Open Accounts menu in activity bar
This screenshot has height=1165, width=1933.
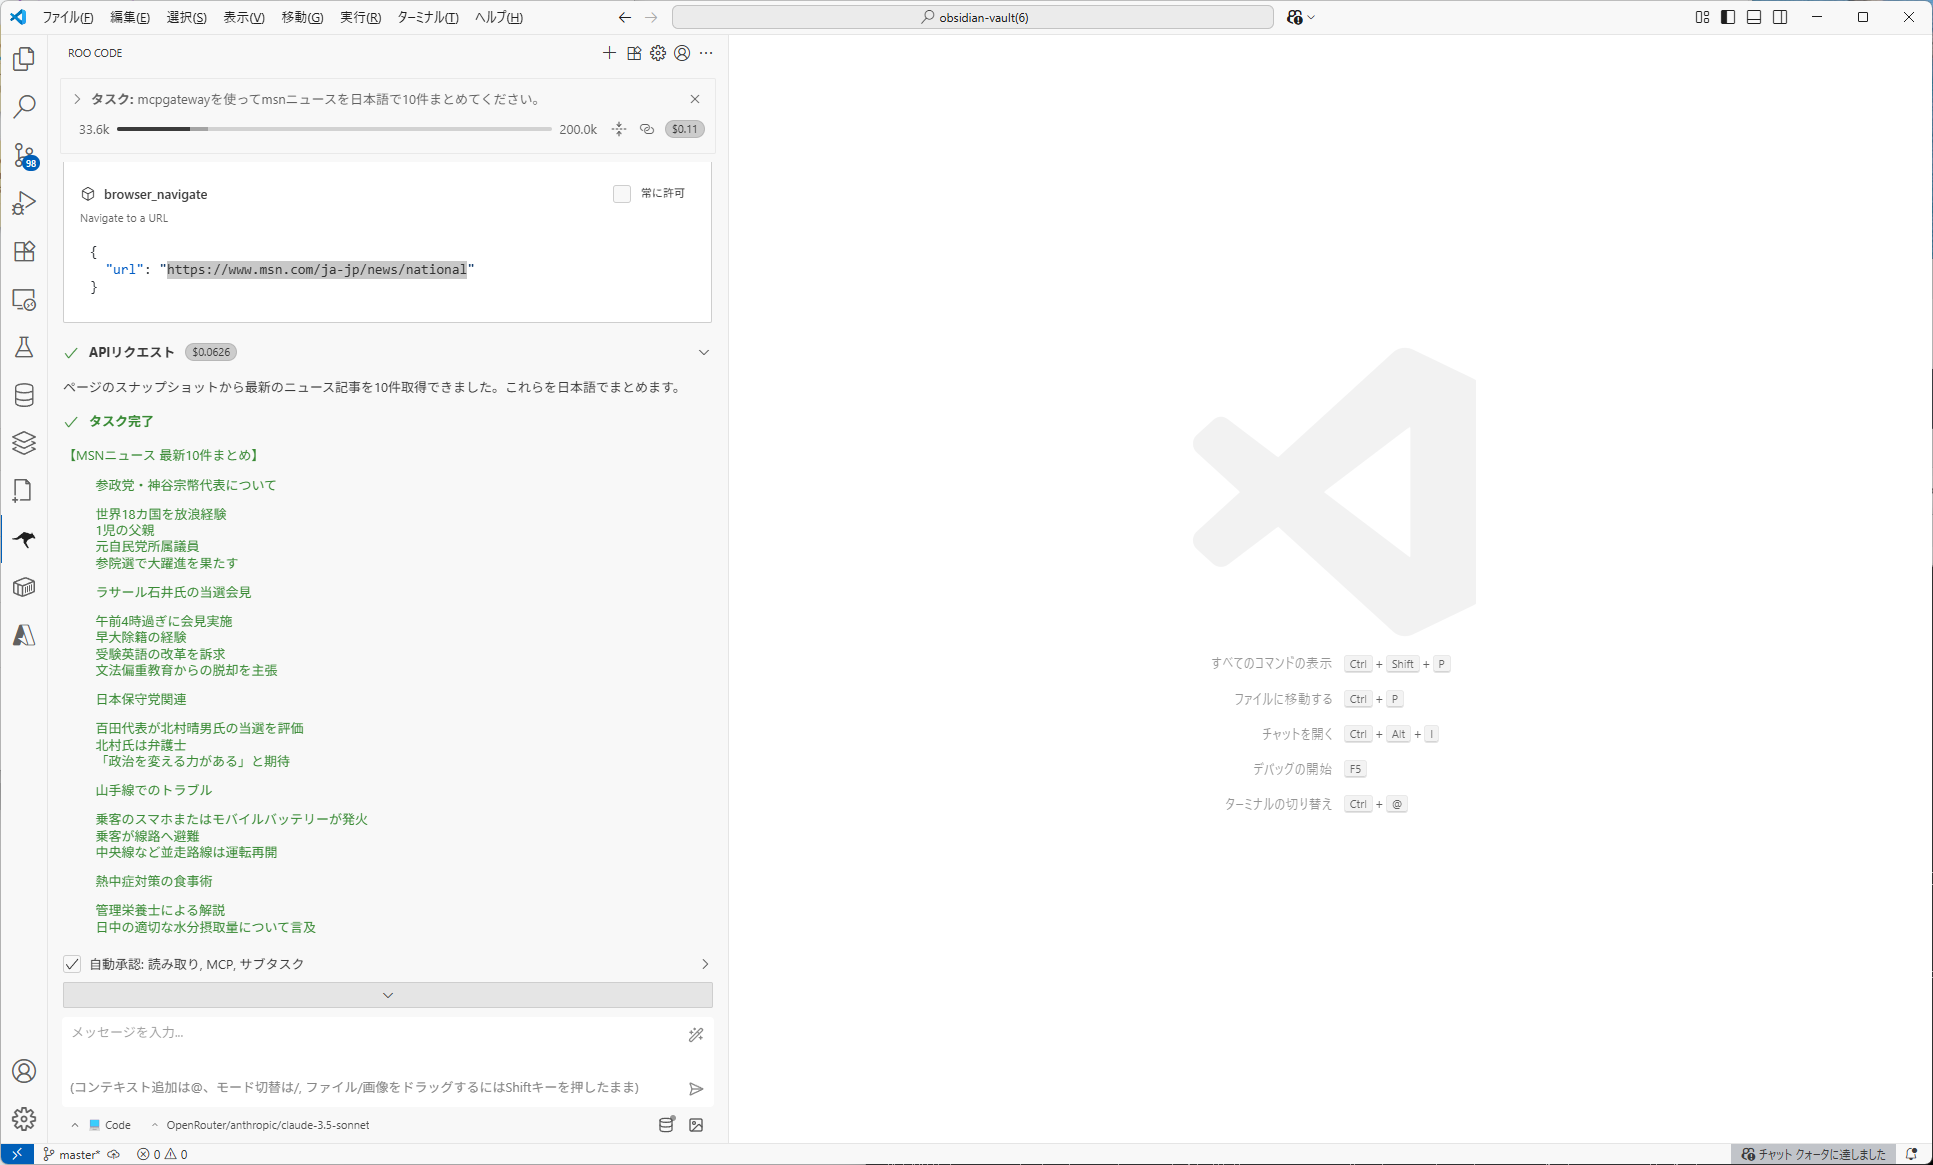point(24,1071)
